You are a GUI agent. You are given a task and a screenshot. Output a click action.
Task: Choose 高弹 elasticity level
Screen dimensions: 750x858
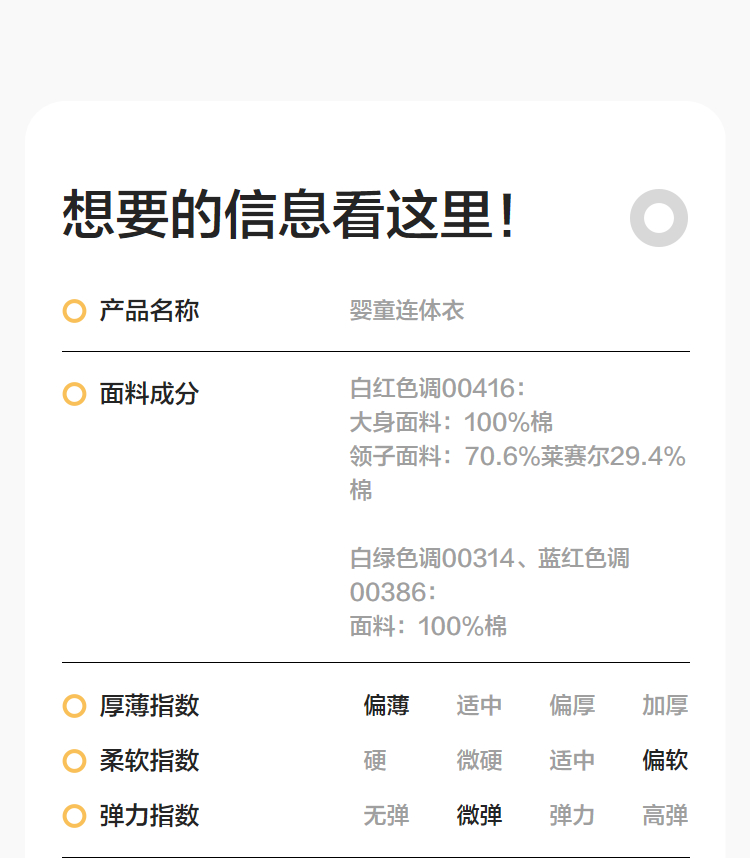click(665, 816)
